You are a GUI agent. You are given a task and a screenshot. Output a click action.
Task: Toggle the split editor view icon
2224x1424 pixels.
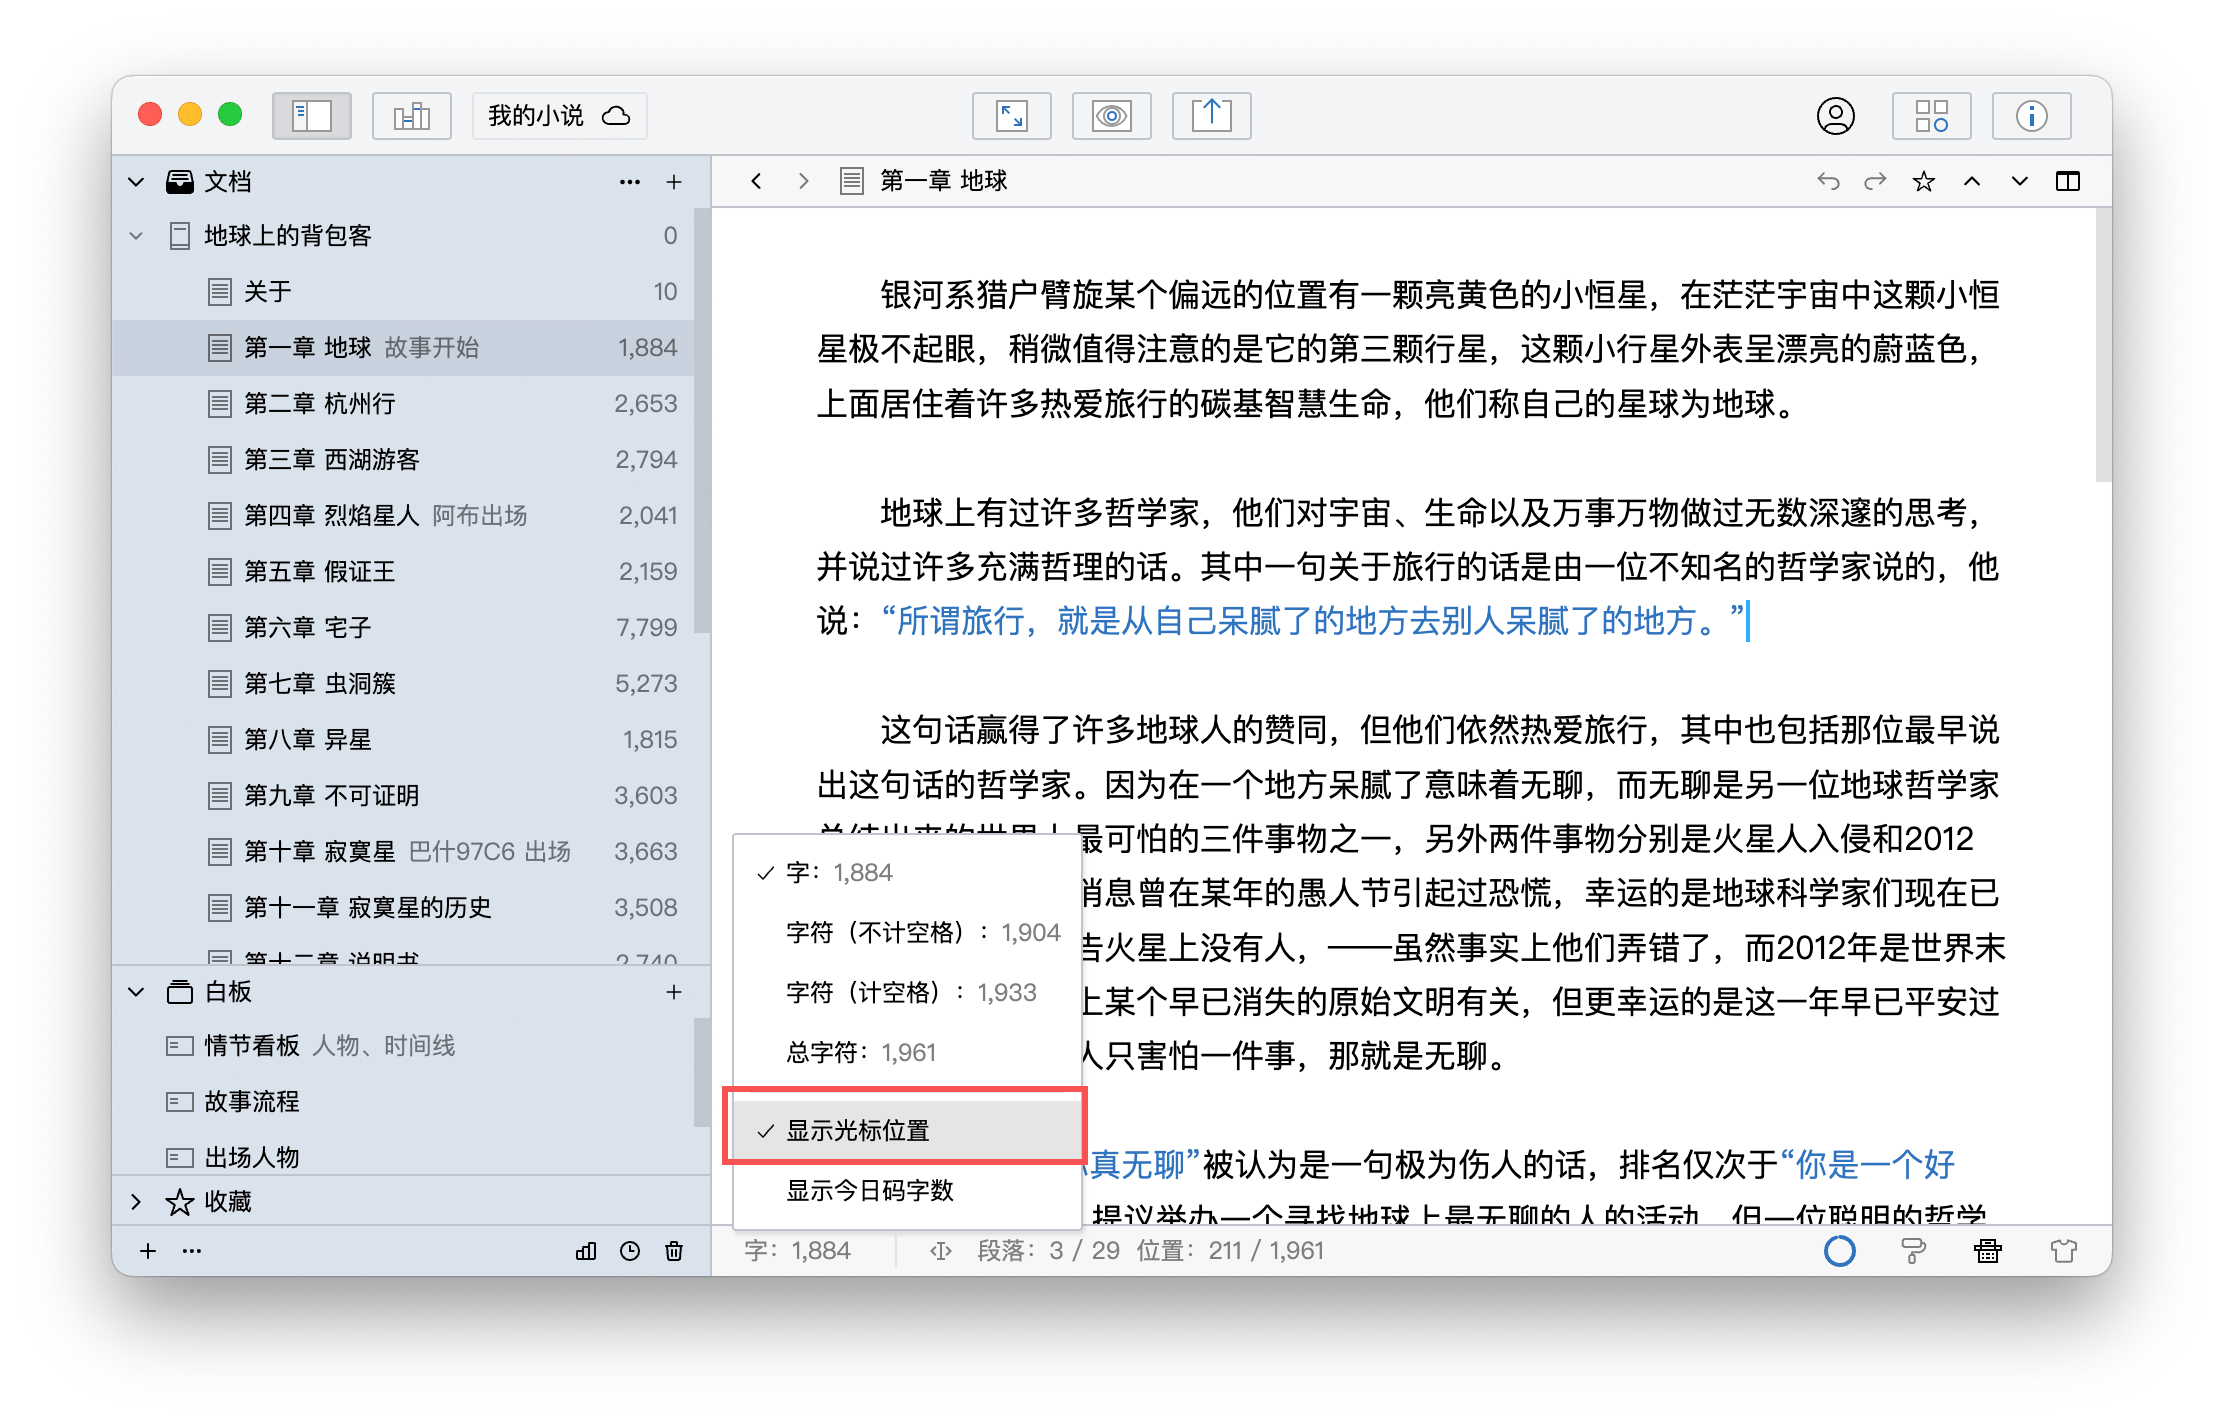tap(2068, 181)
